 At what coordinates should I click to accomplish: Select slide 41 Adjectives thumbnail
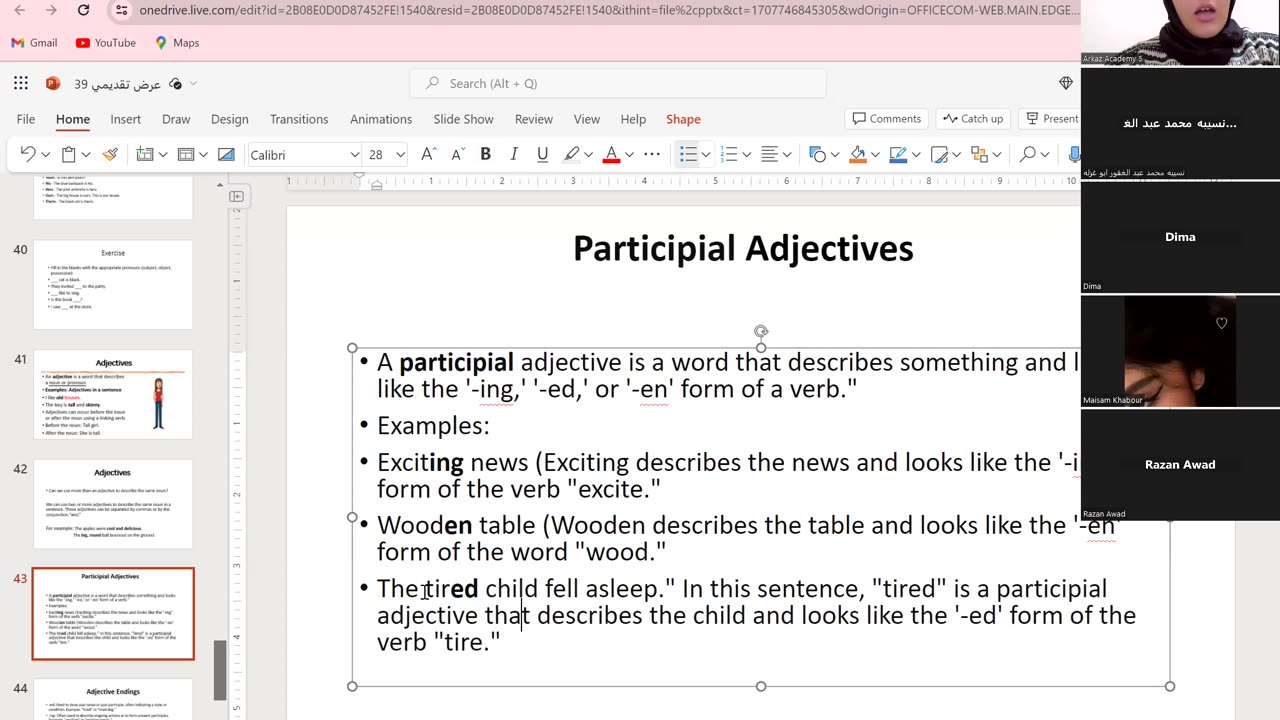click(x=113, y=395)
